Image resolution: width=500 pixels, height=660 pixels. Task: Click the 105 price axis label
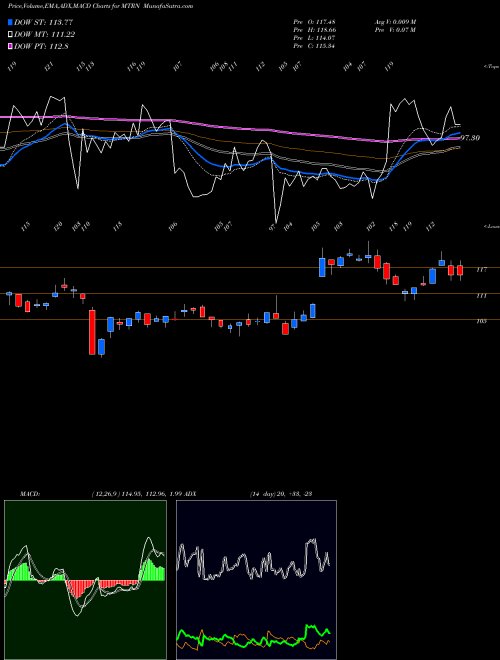tap(481, 321)
